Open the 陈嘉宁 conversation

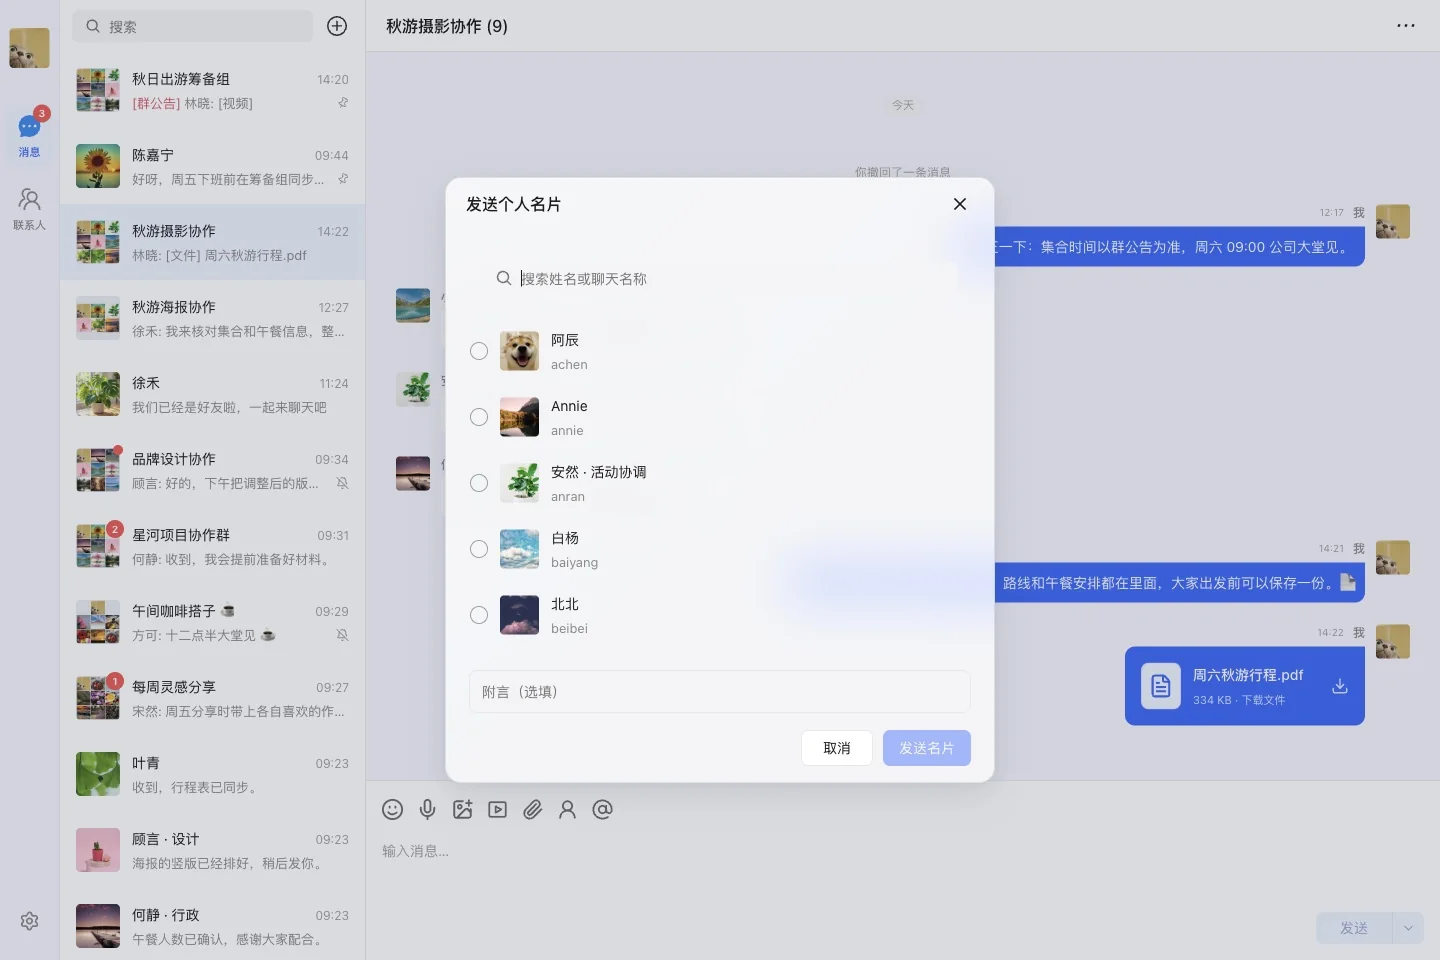[x=212, y=166]
